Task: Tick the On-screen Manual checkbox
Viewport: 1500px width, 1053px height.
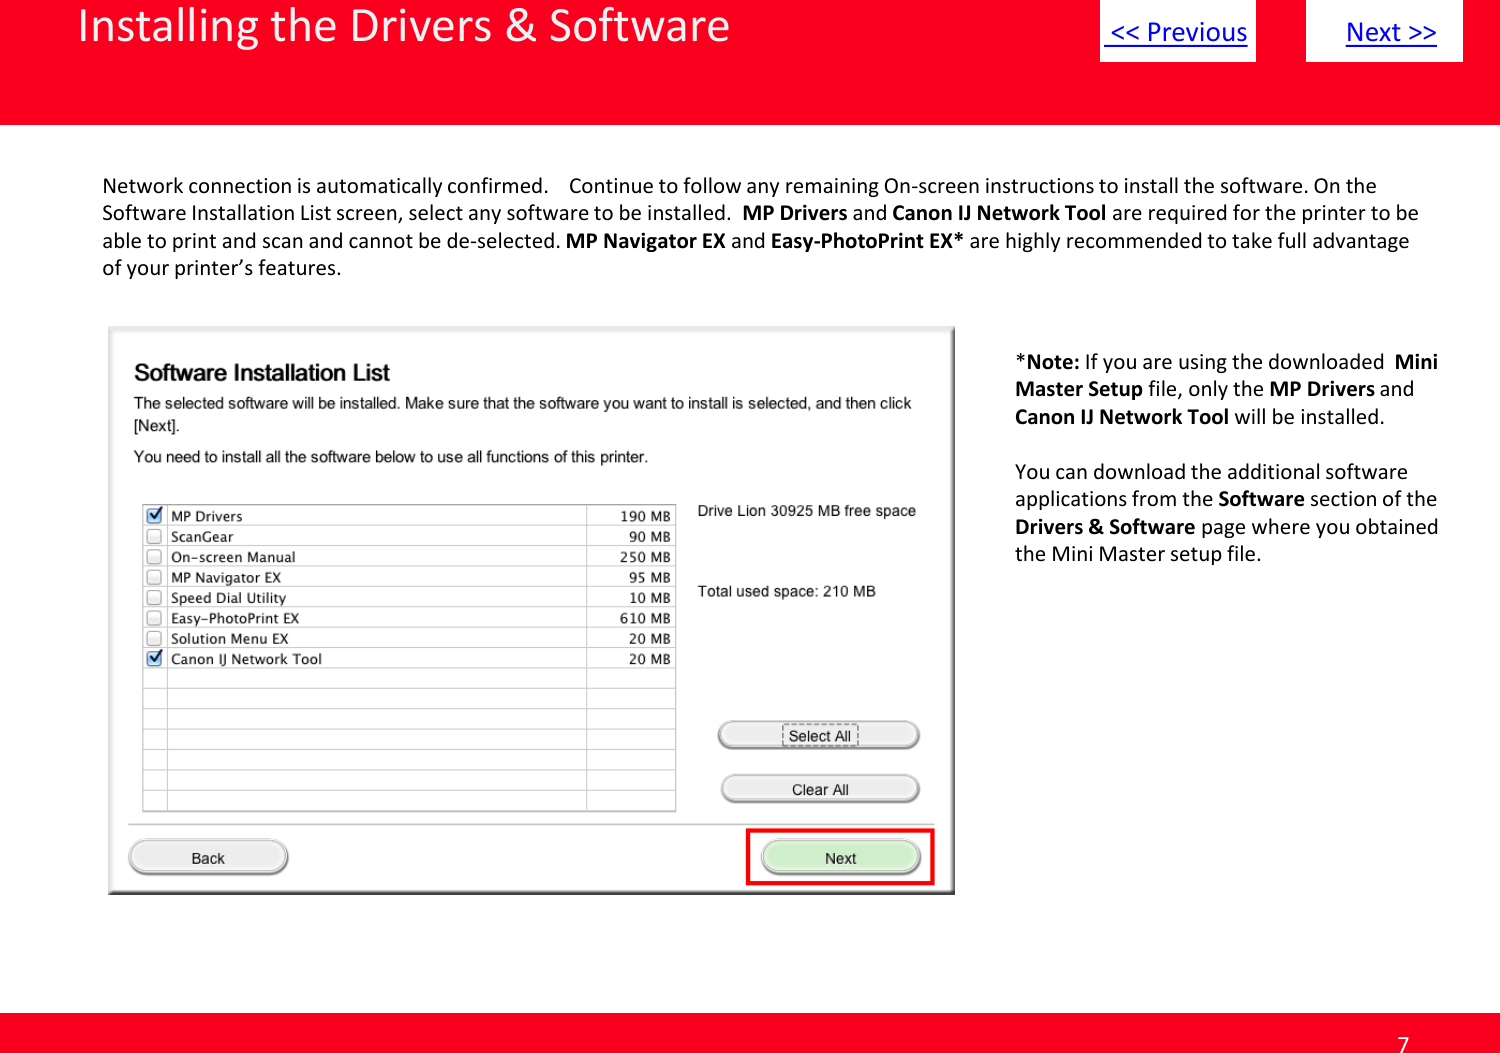Action: click(155, 557)
